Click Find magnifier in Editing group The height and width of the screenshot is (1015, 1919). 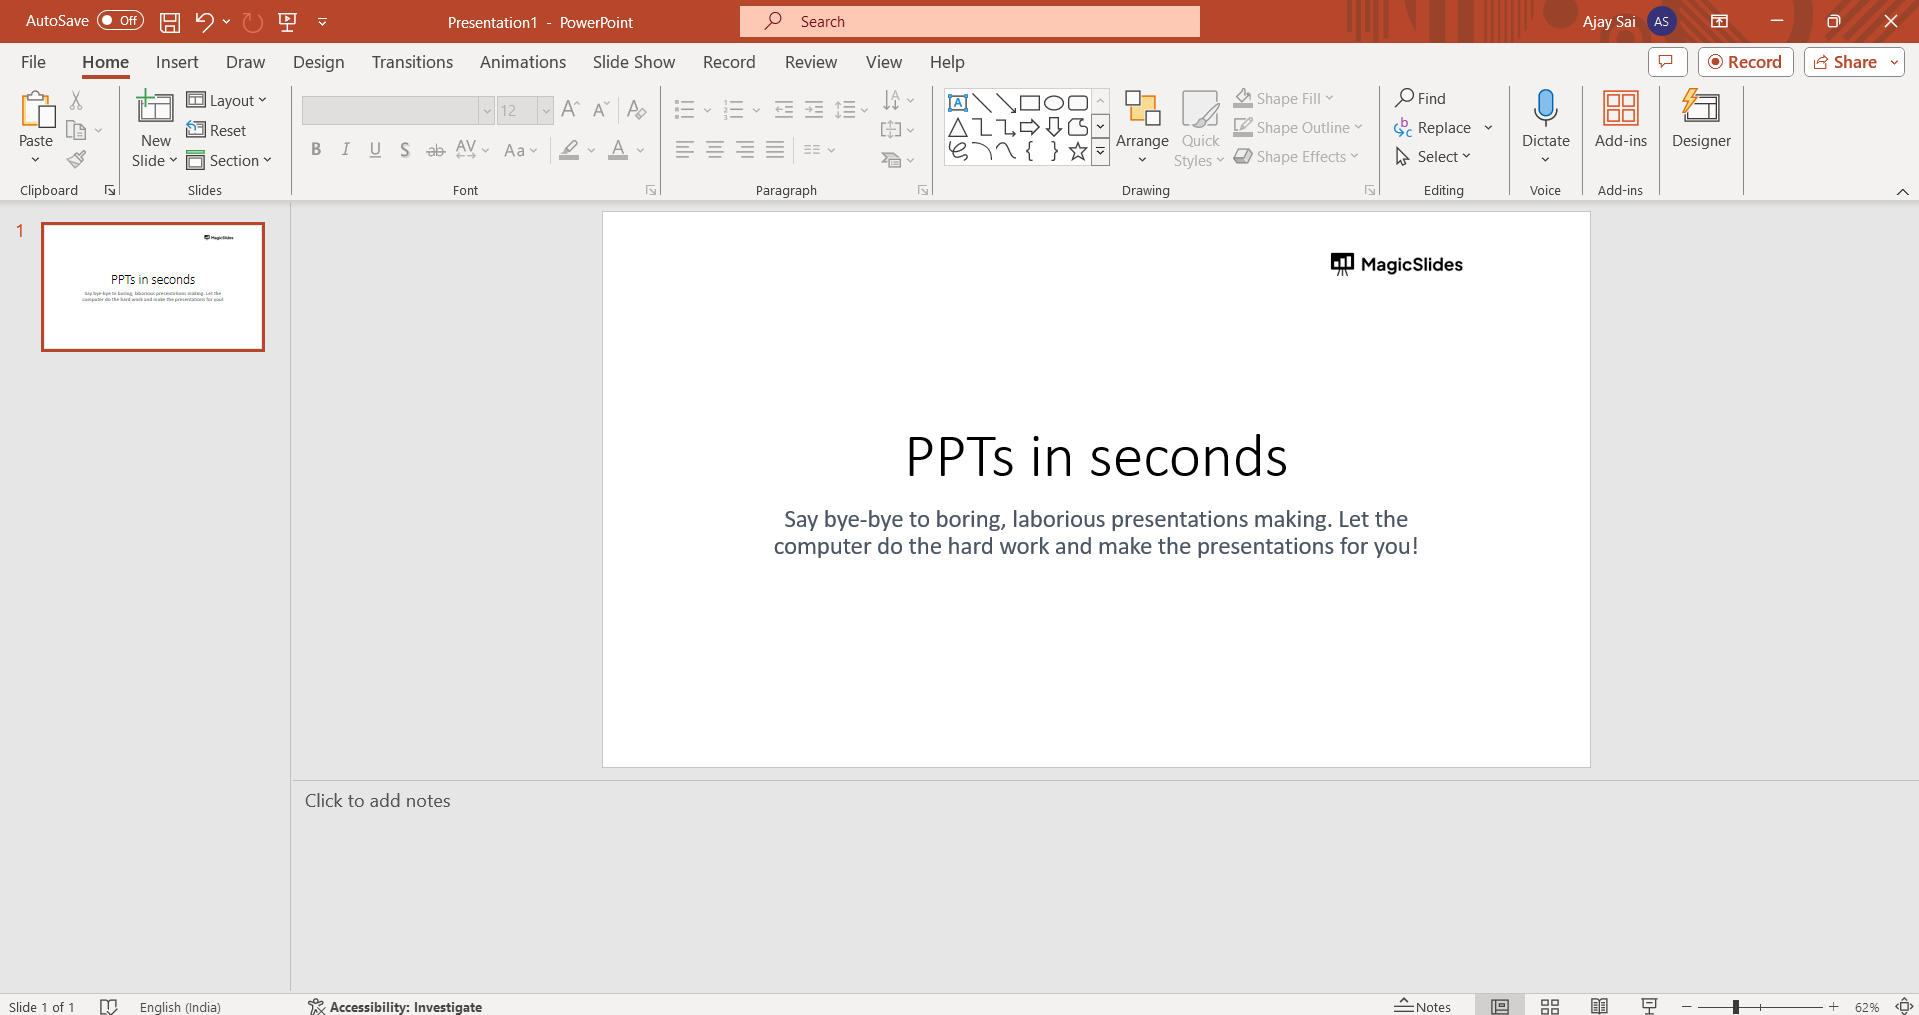(1420, 98)
